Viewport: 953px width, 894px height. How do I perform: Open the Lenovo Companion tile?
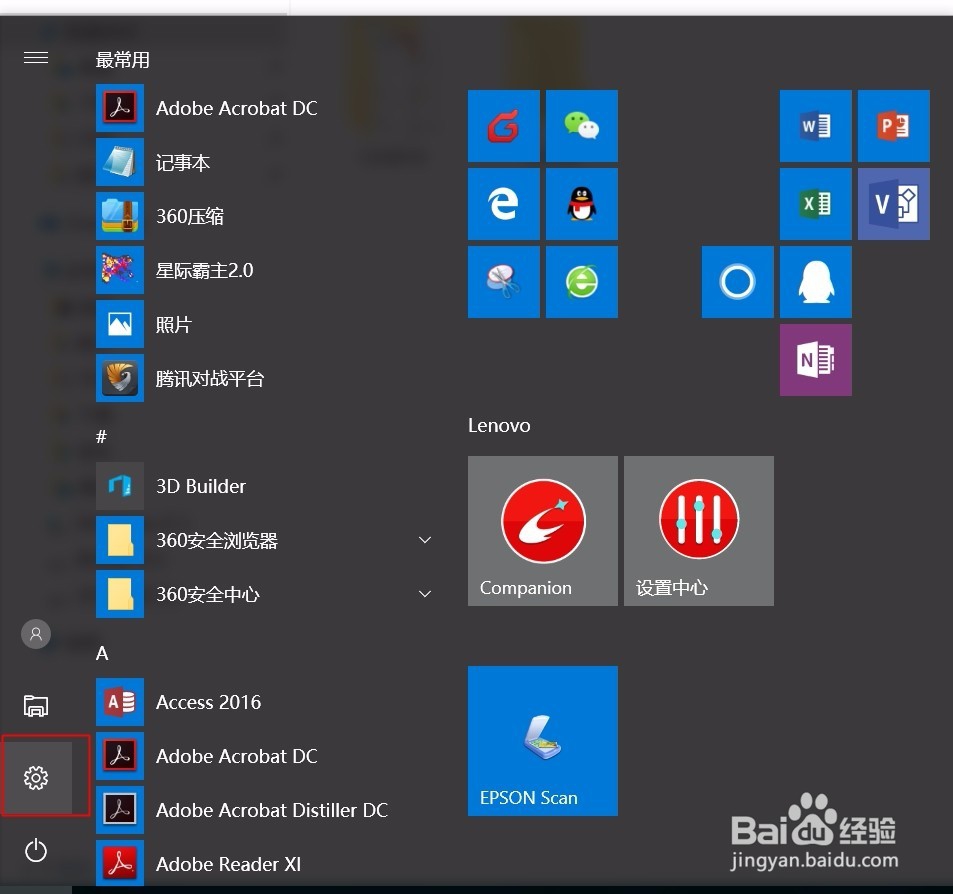pyautogui.click(x=543, y=531)
